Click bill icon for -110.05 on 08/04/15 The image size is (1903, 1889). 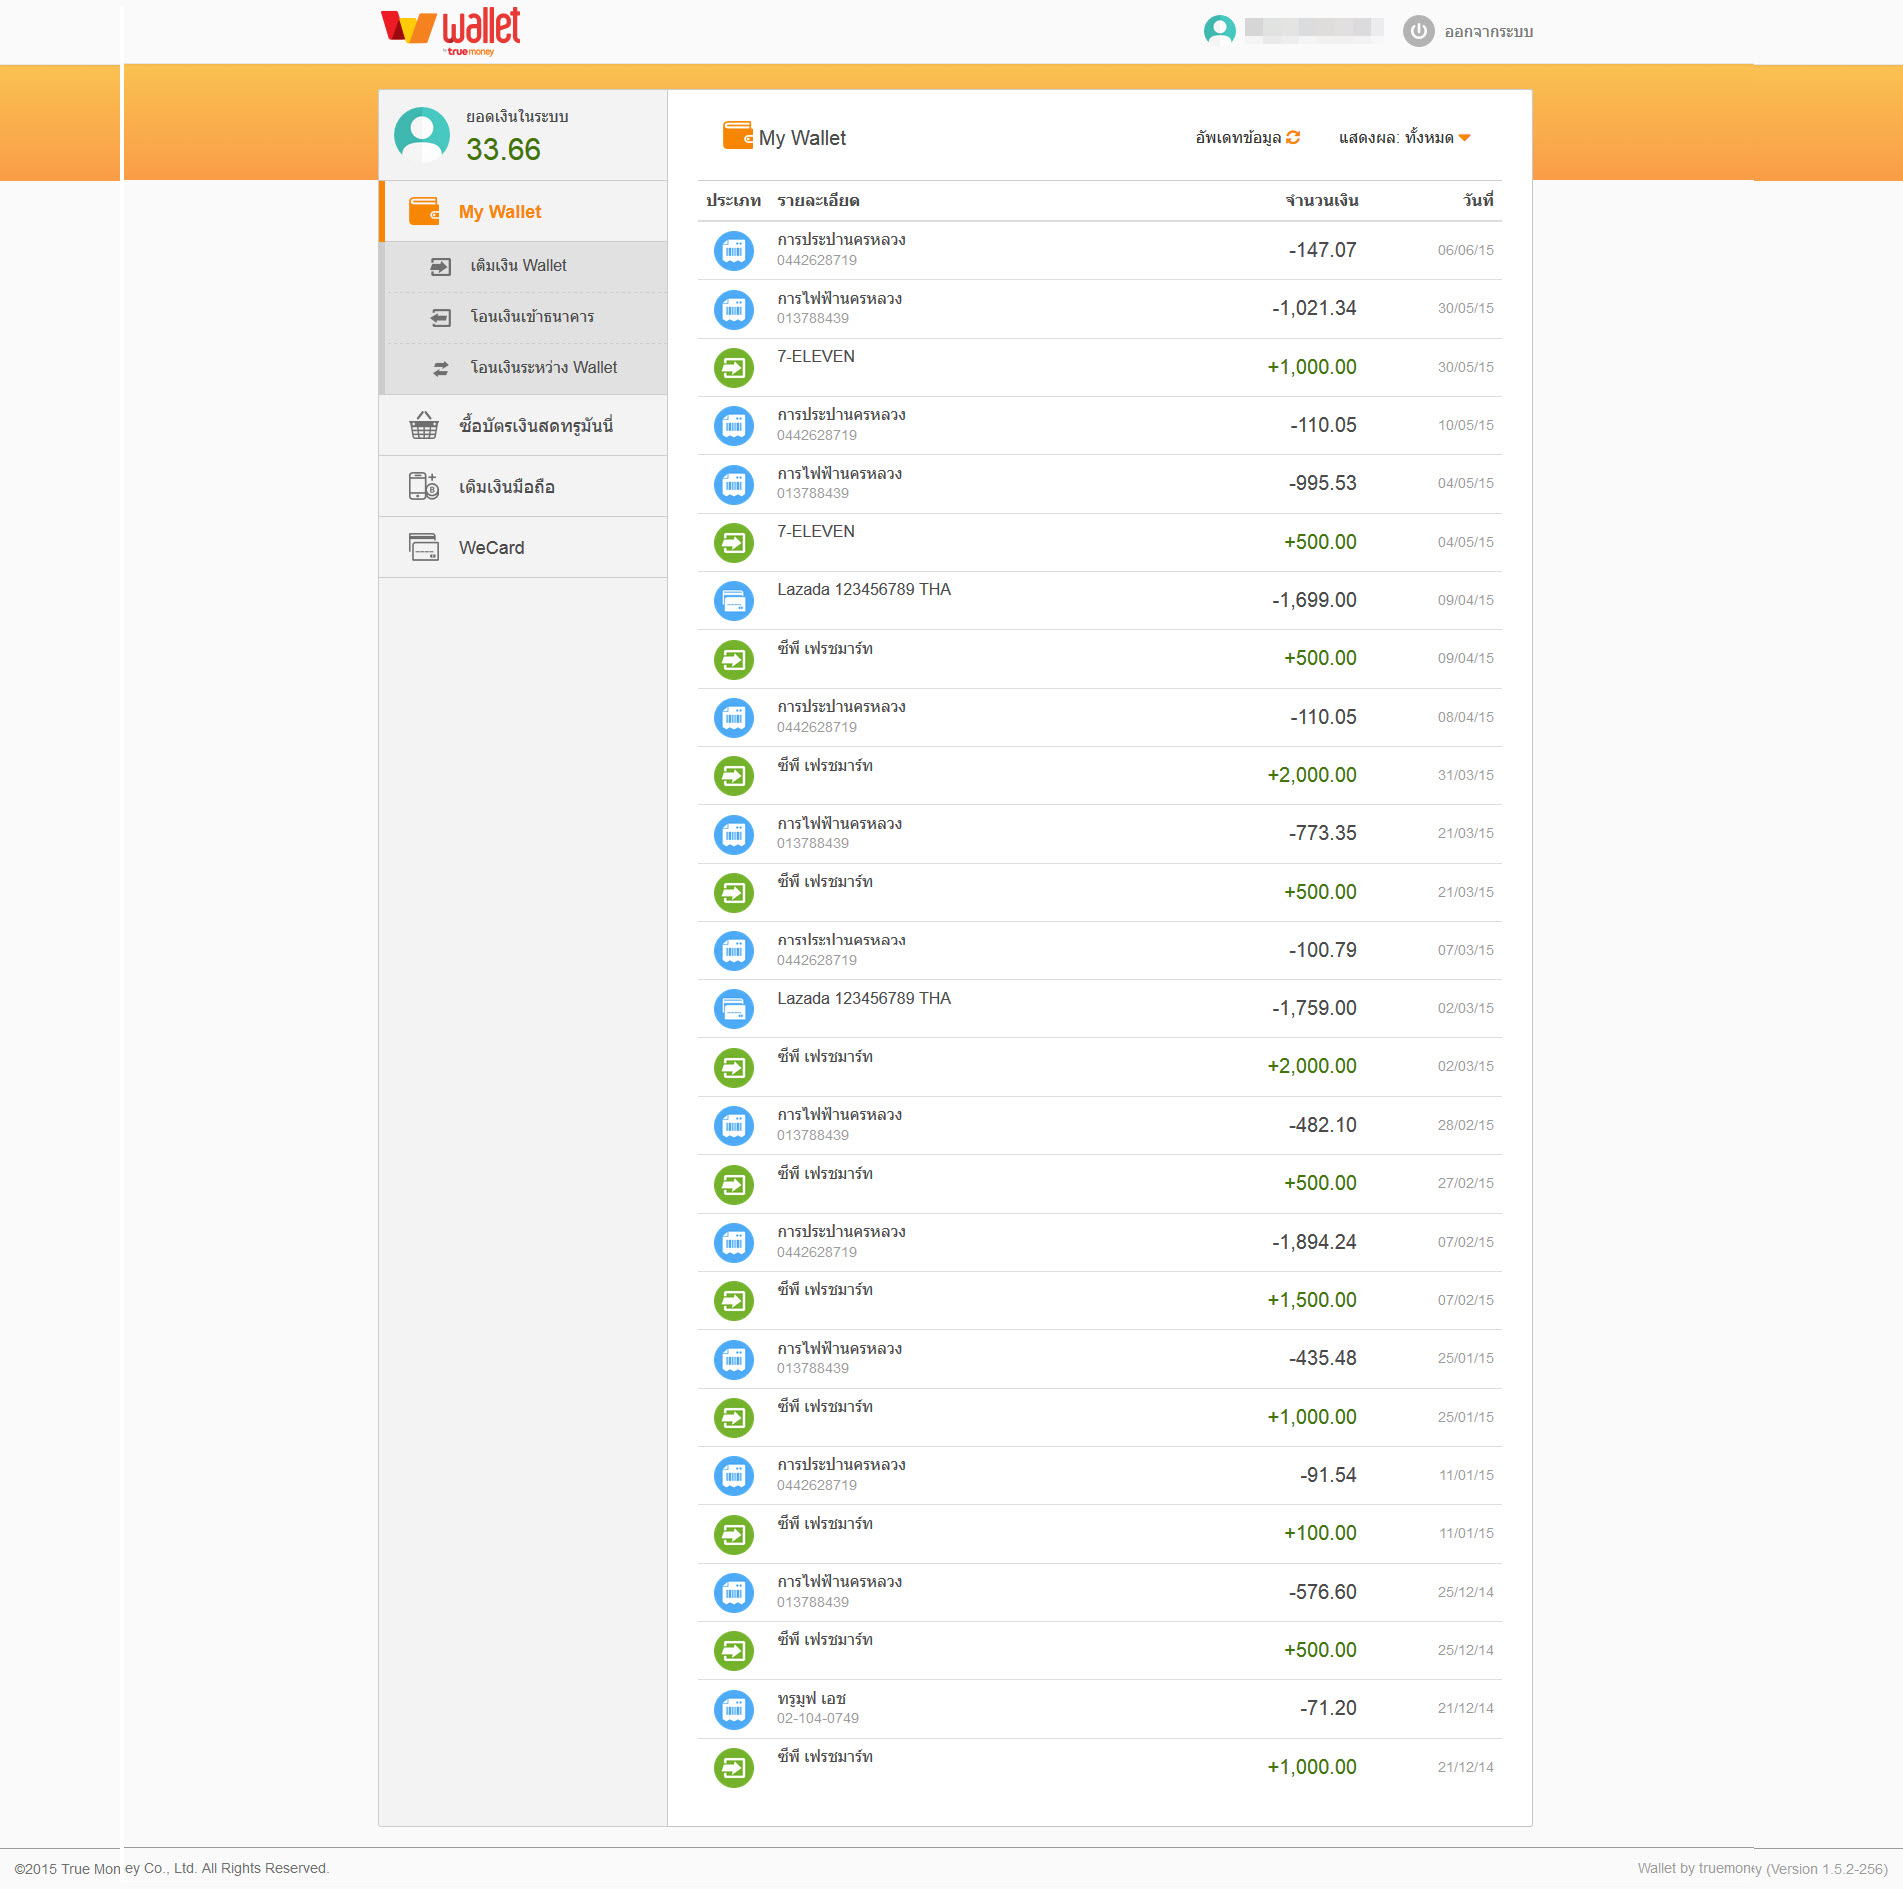734,718
